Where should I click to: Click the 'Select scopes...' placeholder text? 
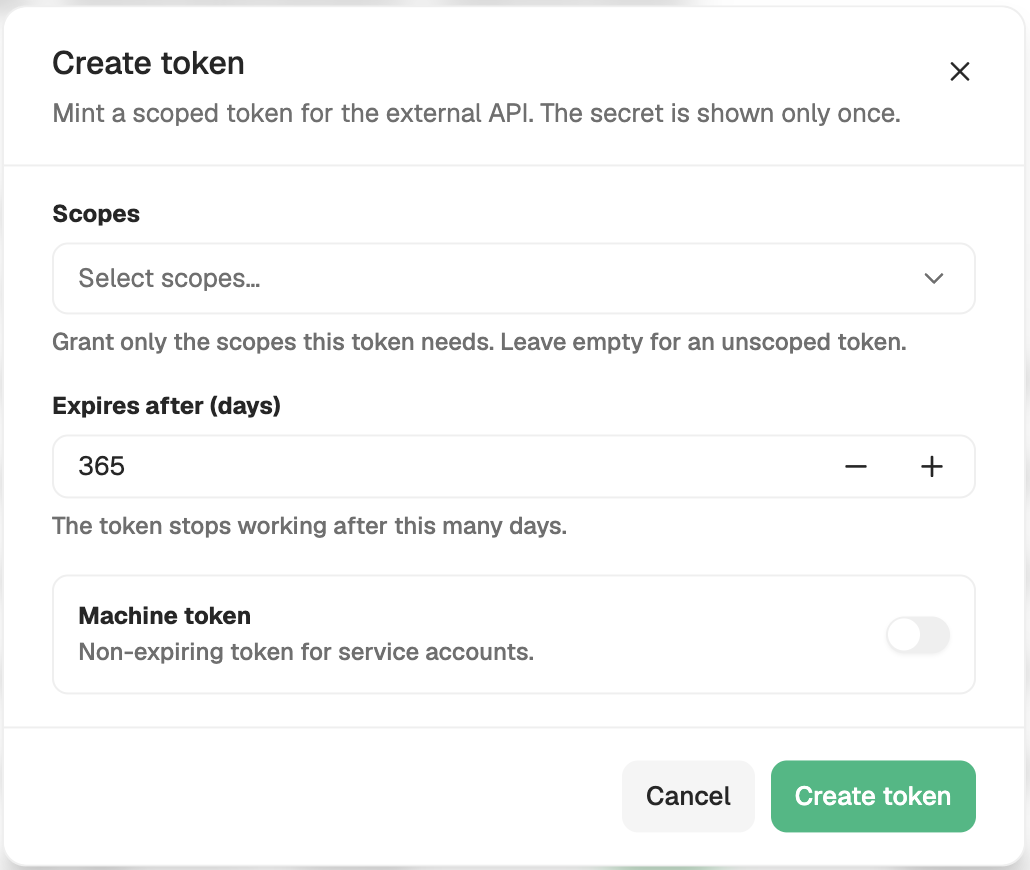click(169, 279)
